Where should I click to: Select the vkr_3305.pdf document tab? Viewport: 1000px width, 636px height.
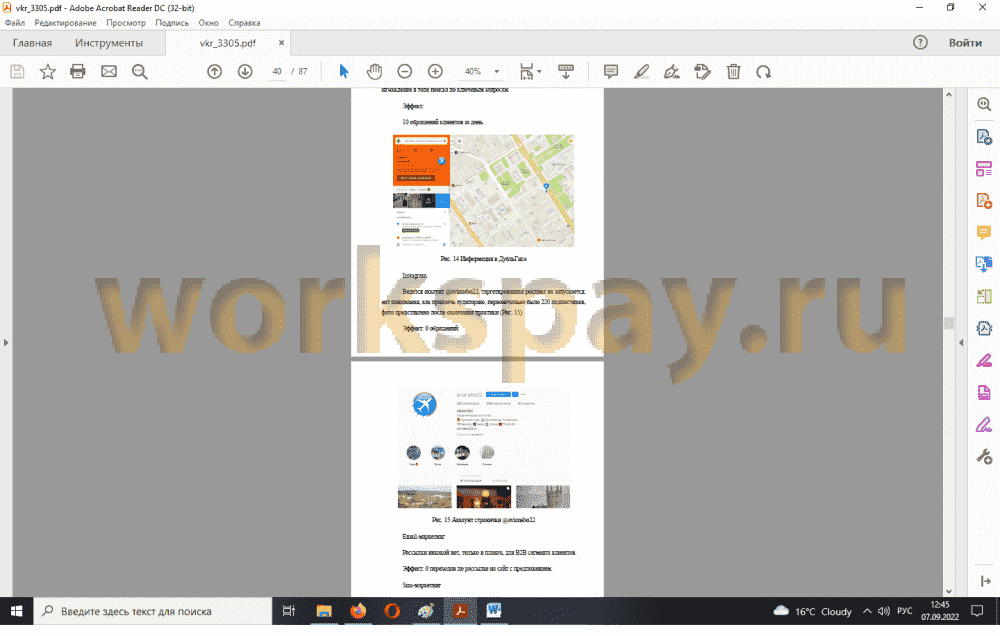(228, 43)
